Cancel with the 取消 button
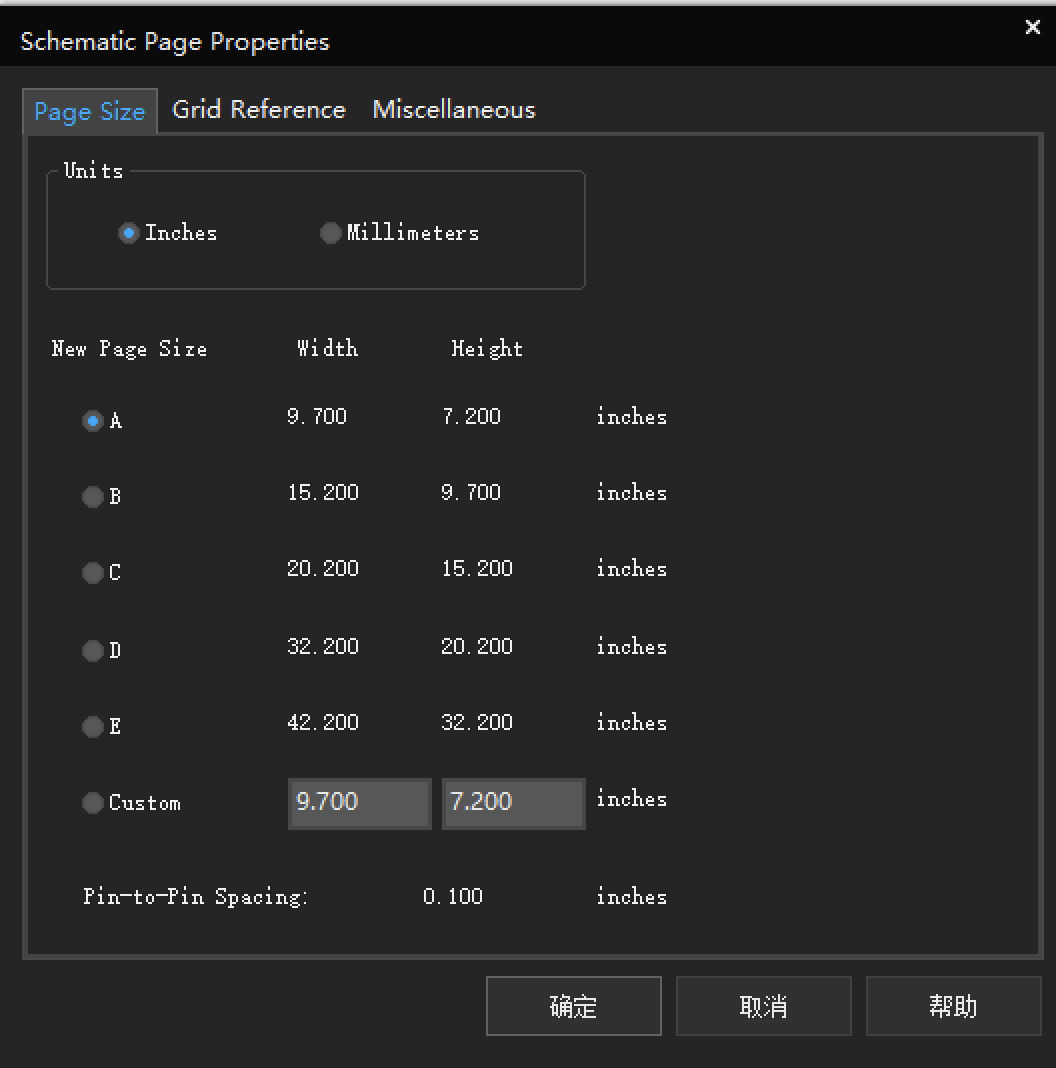The height and width of the screenshot is (1068, 1056). tap(764, 1005)
